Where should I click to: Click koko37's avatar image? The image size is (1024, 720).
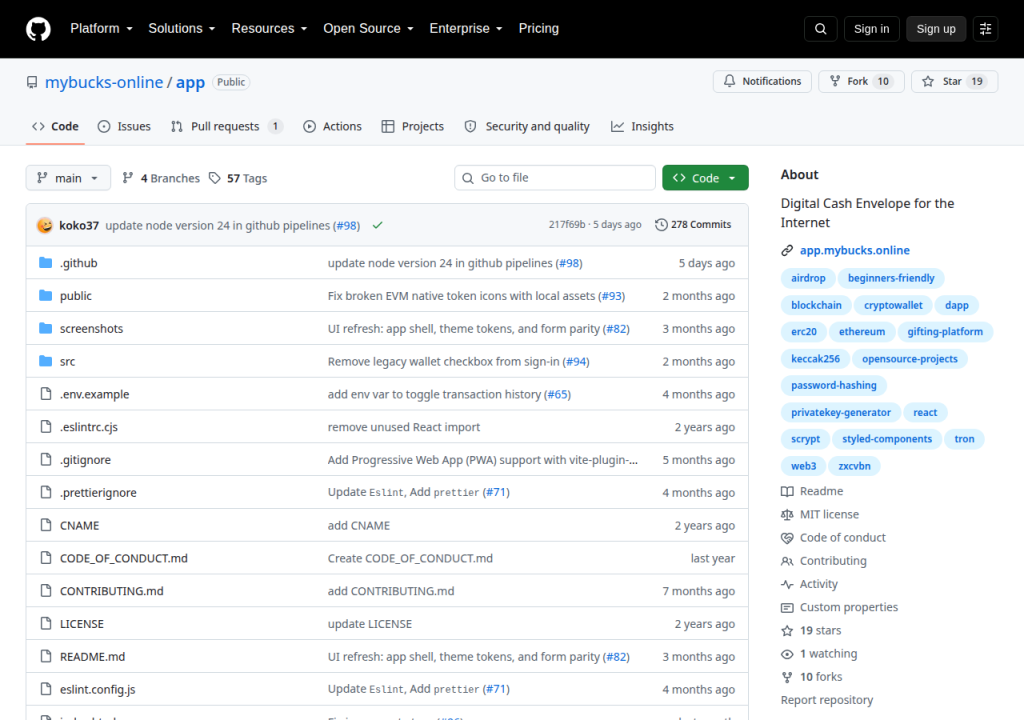[x=45, y=225]
